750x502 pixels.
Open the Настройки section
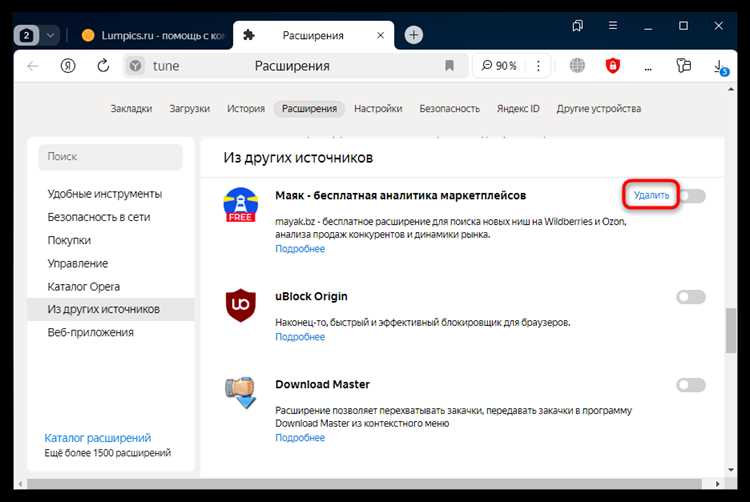click(x=378, y=109)
